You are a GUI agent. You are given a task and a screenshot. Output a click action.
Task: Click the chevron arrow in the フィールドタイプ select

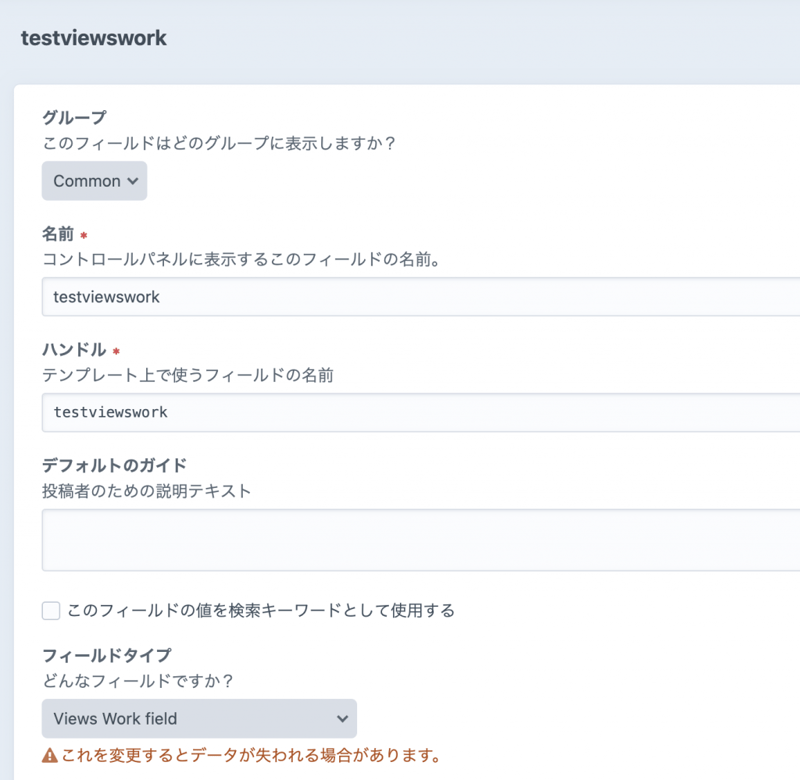[x=342, y=718]
